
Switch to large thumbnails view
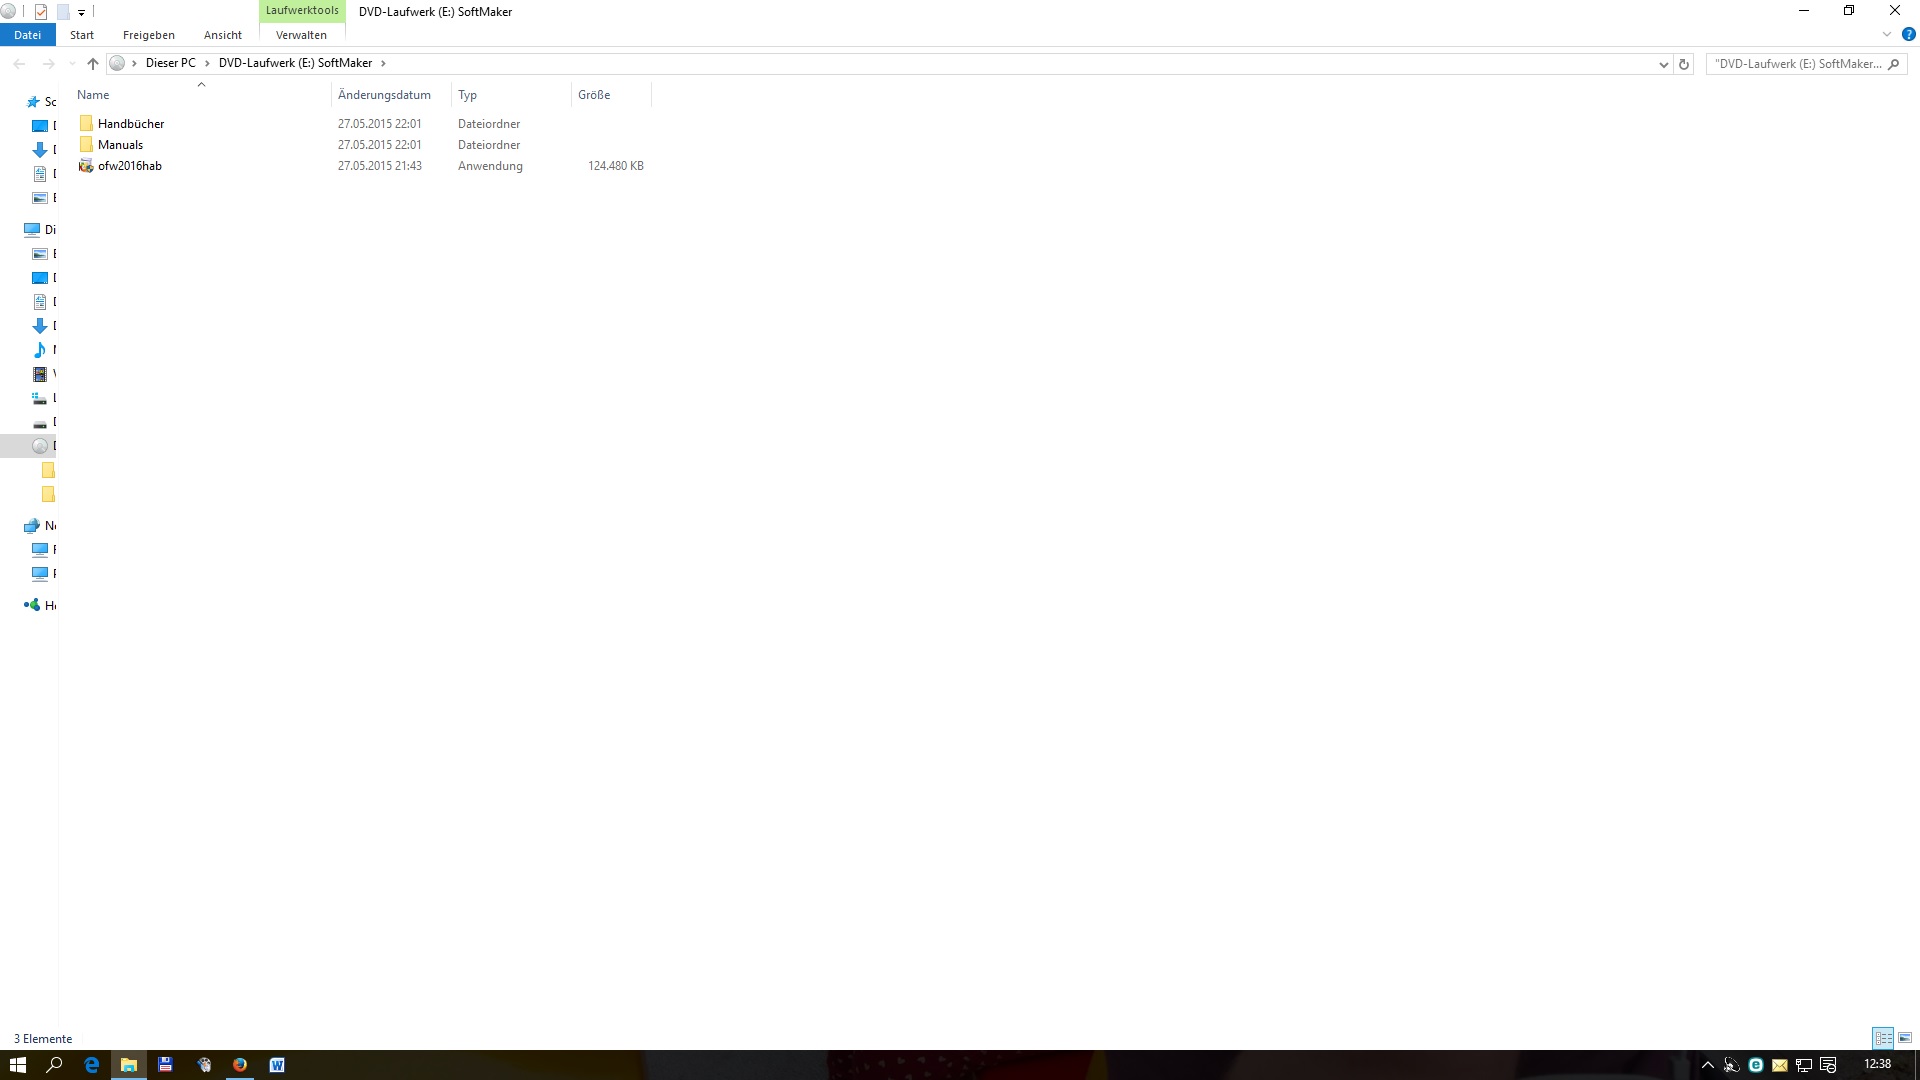click(x=1904, y=1038)
